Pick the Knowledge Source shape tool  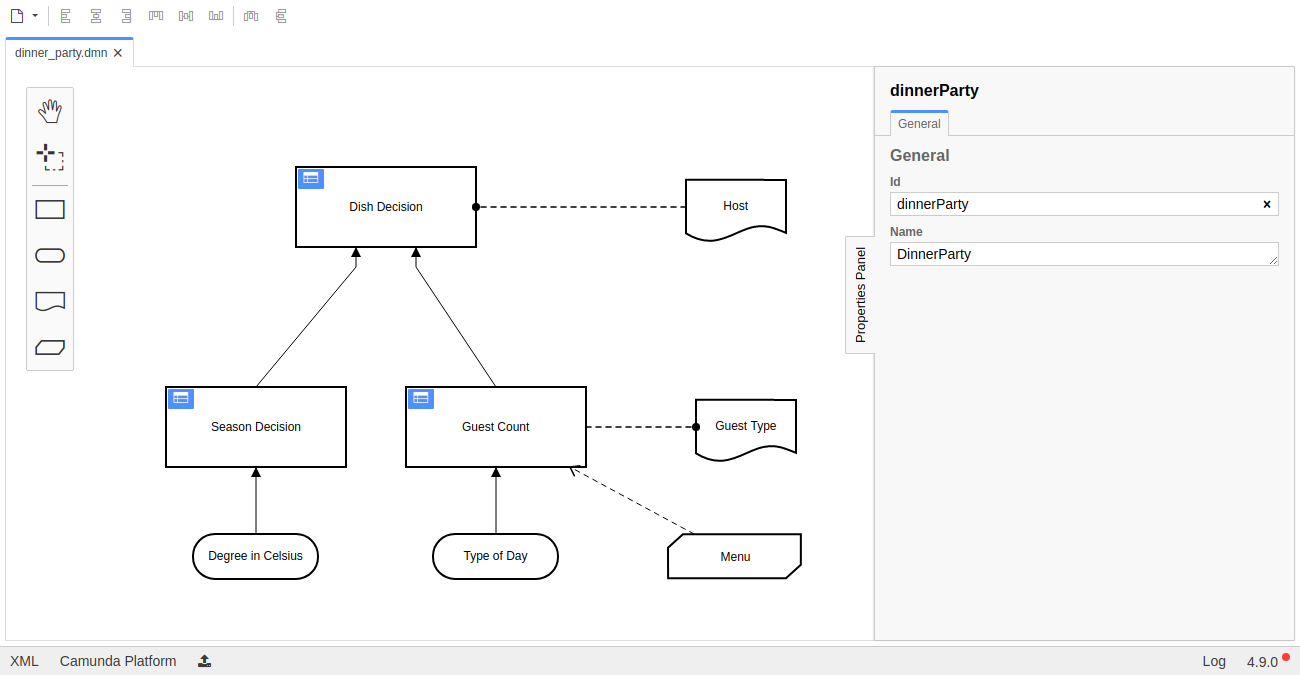[50, 301]
